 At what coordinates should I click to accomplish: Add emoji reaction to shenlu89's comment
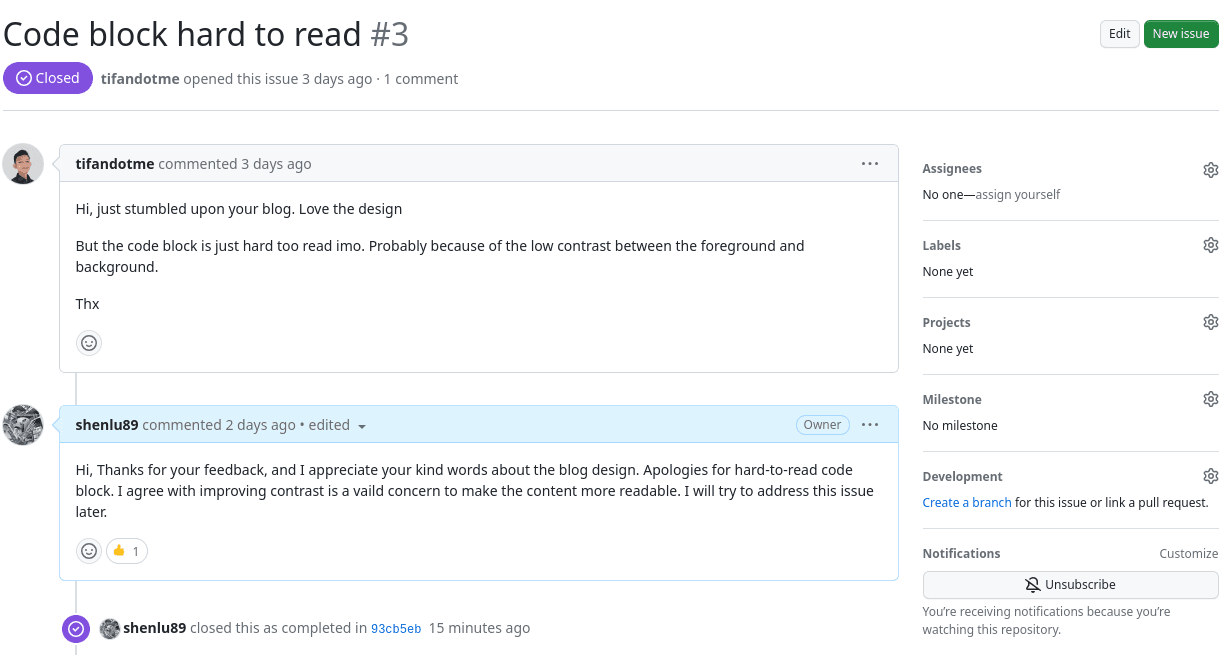pos(89,551)
